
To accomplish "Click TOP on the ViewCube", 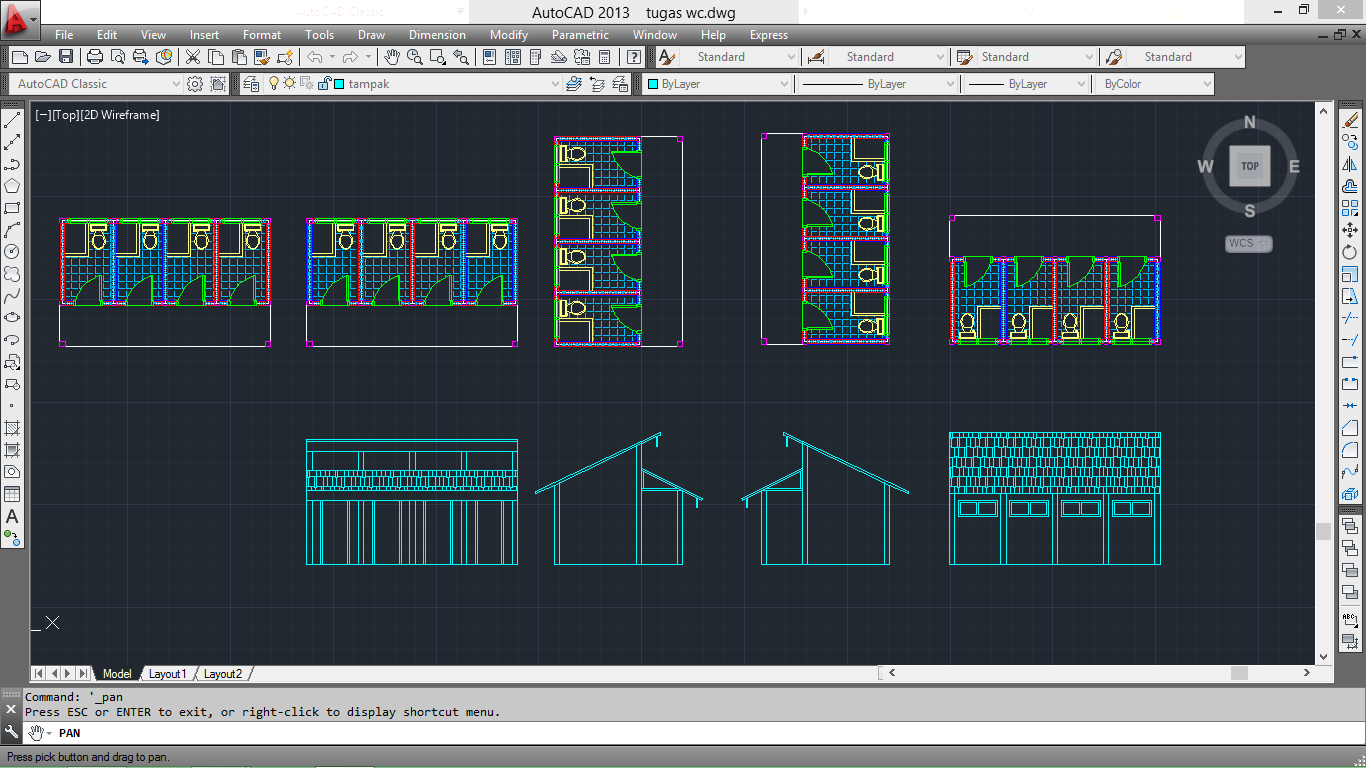I will click(x=1249, y=166).
